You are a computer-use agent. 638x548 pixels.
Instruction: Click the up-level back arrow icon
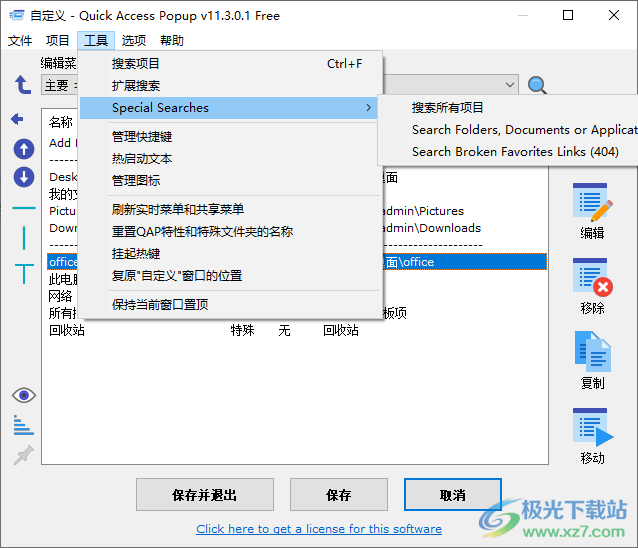point(23,85)
